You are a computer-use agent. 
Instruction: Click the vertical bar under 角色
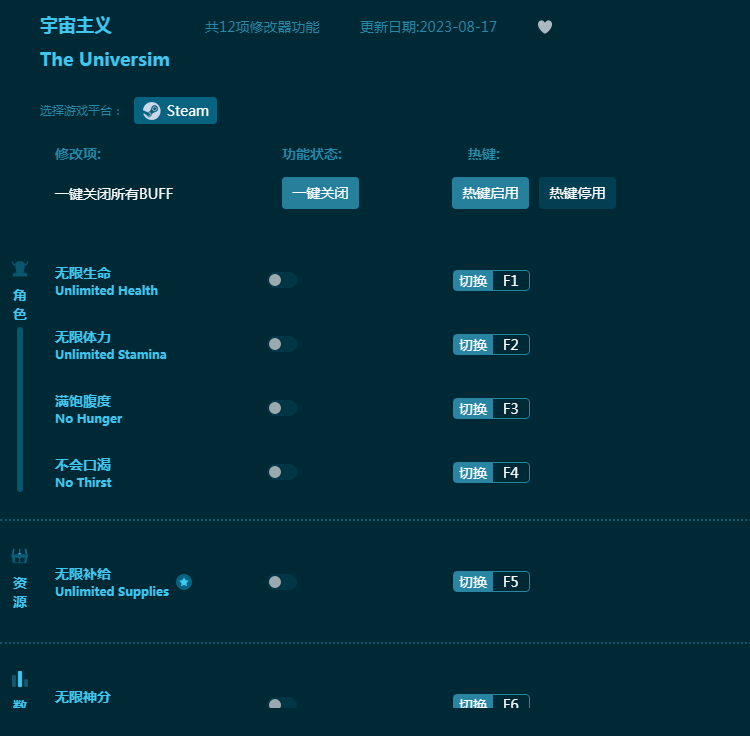(20, 409)
